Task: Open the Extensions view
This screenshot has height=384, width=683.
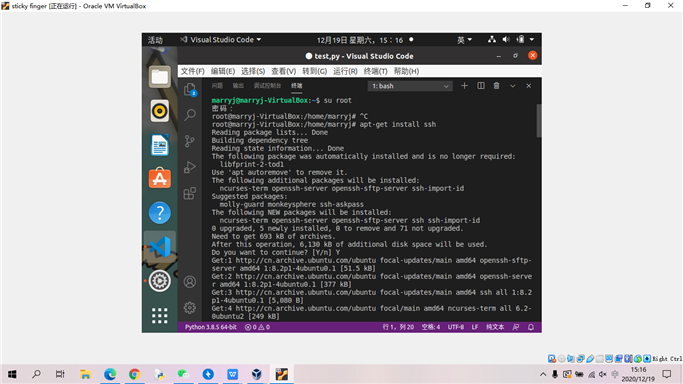Action: [x=190, y=193]
